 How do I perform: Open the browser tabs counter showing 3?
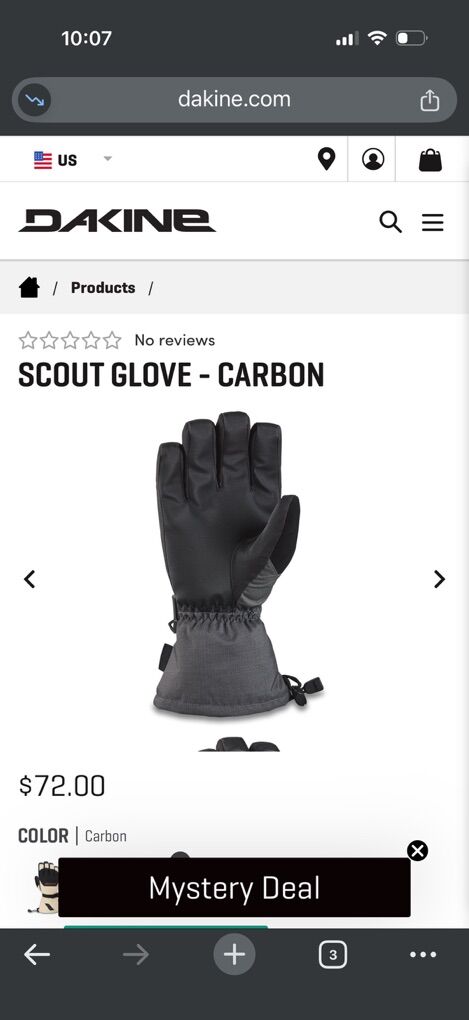click(333, 954)
